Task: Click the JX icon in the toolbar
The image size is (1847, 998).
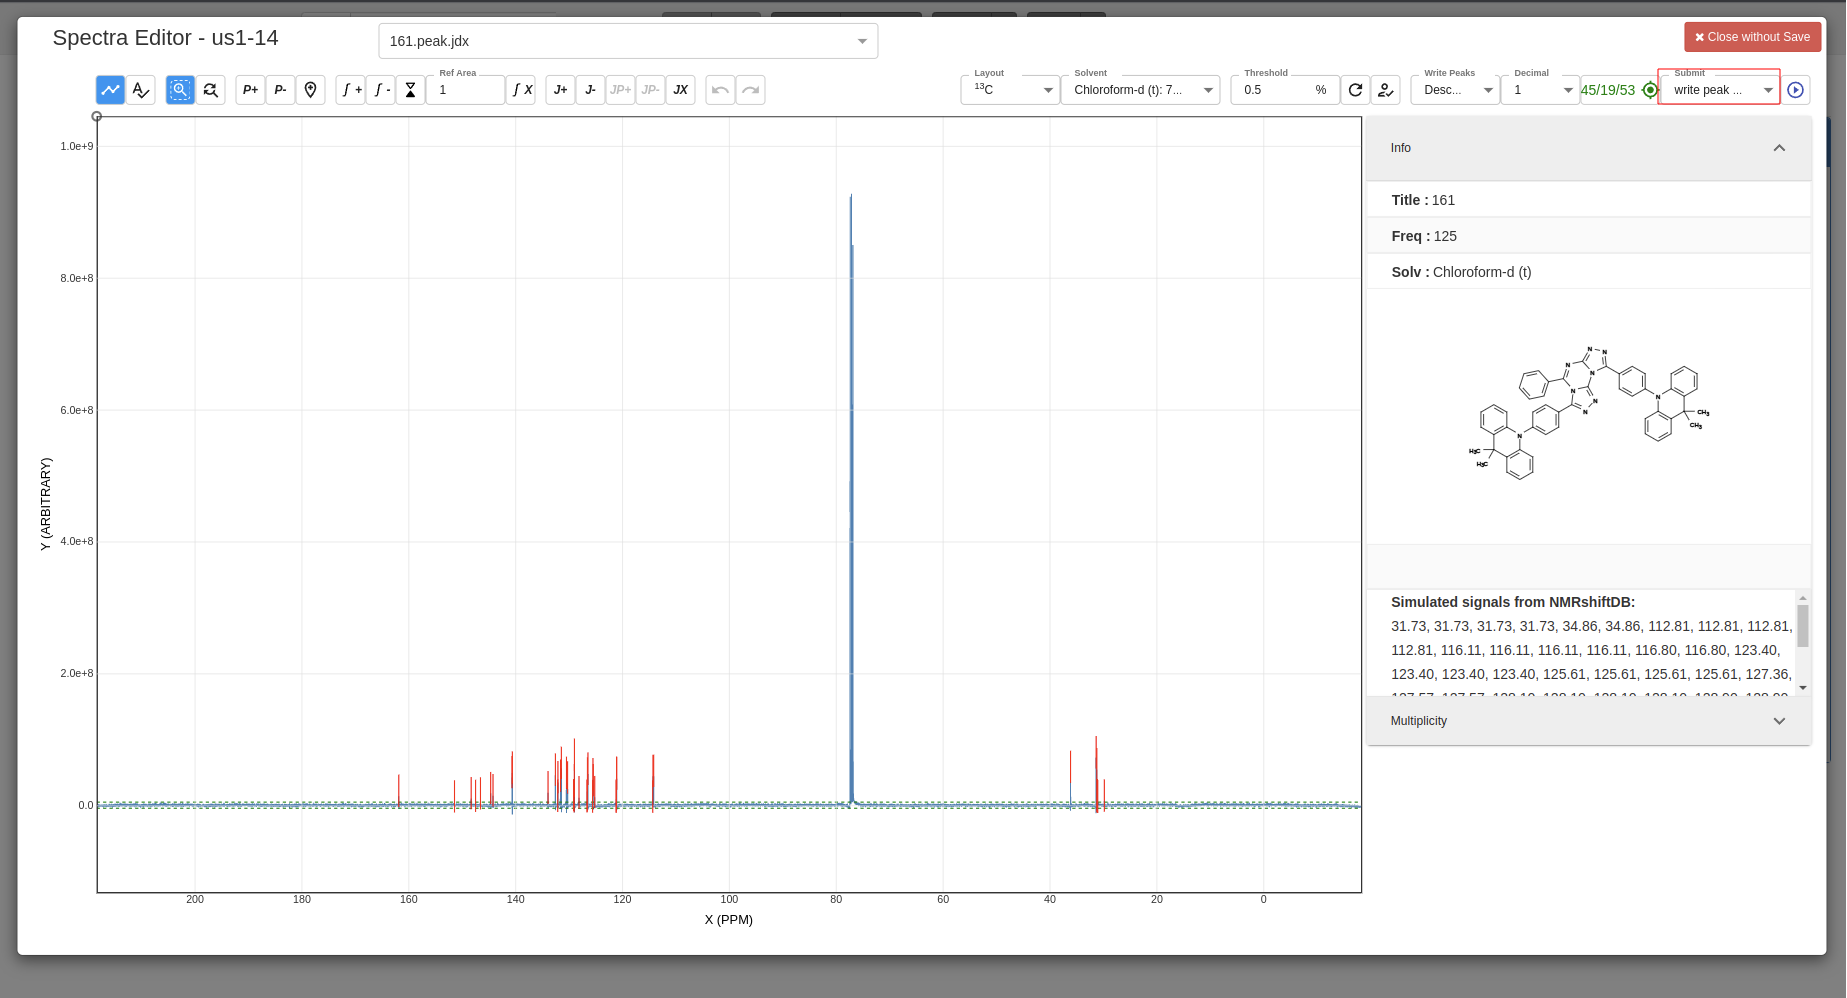Action: click(681, 89)
